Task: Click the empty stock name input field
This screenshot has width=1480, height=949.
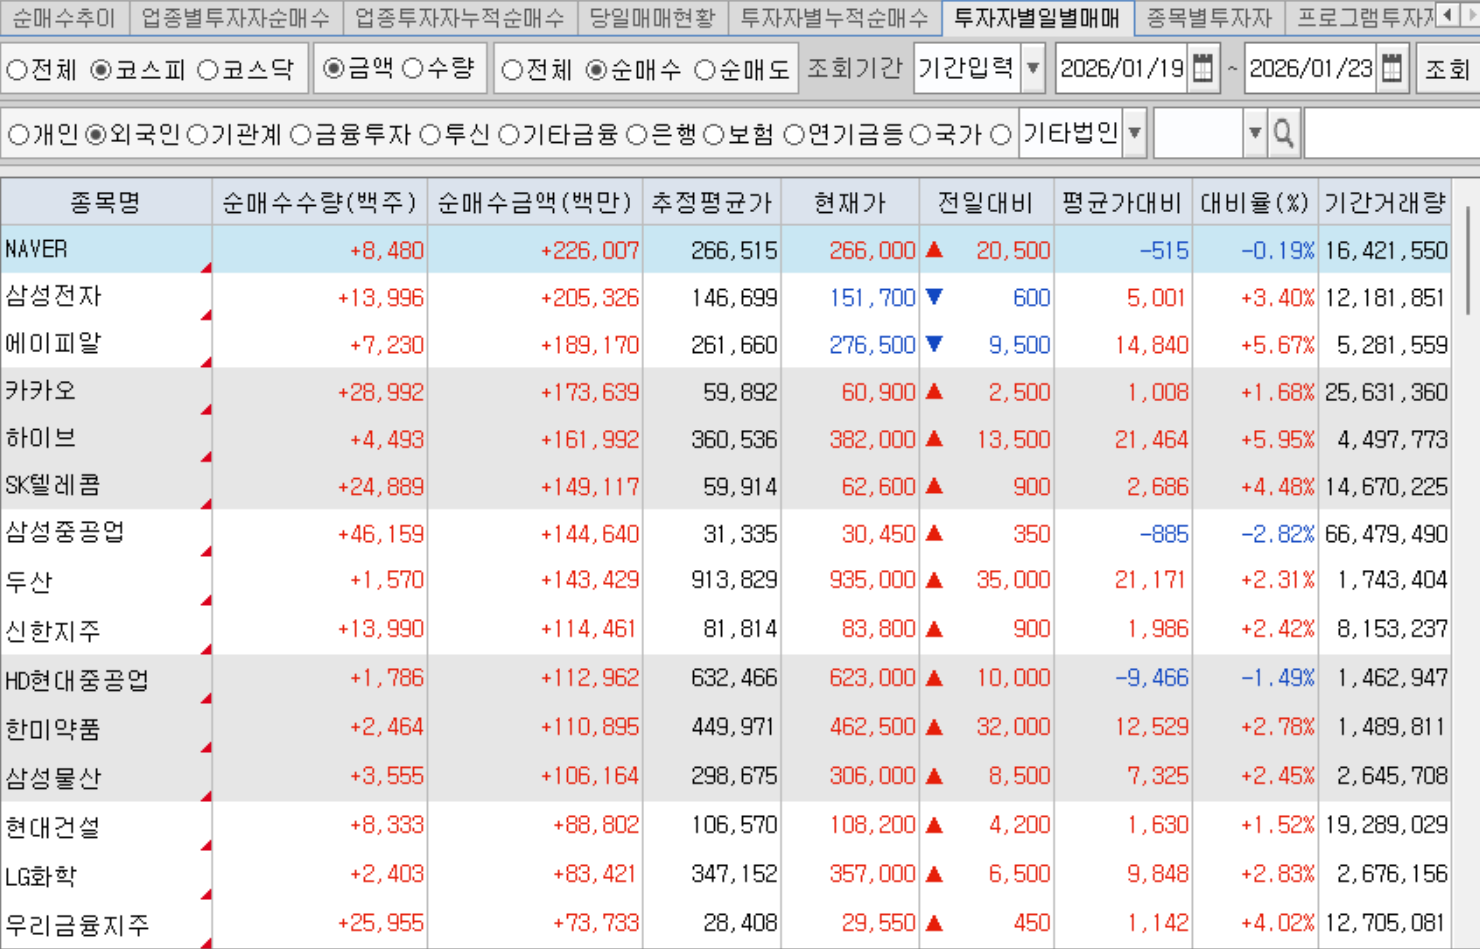Action: coord(1390,133)
